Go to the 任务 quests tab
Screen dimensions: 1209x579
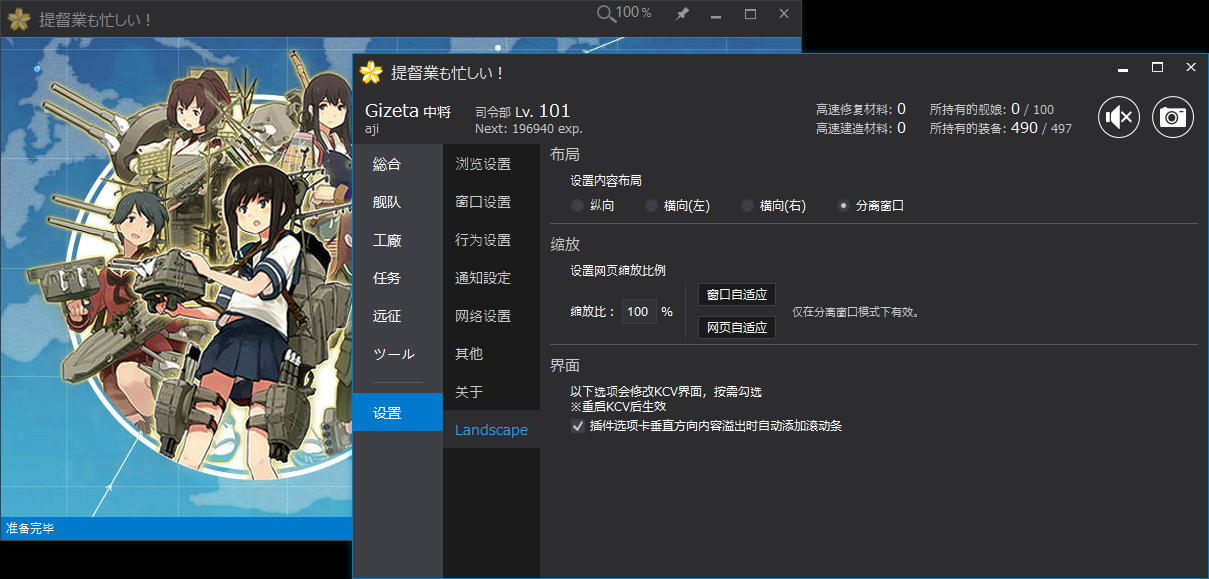397,278
